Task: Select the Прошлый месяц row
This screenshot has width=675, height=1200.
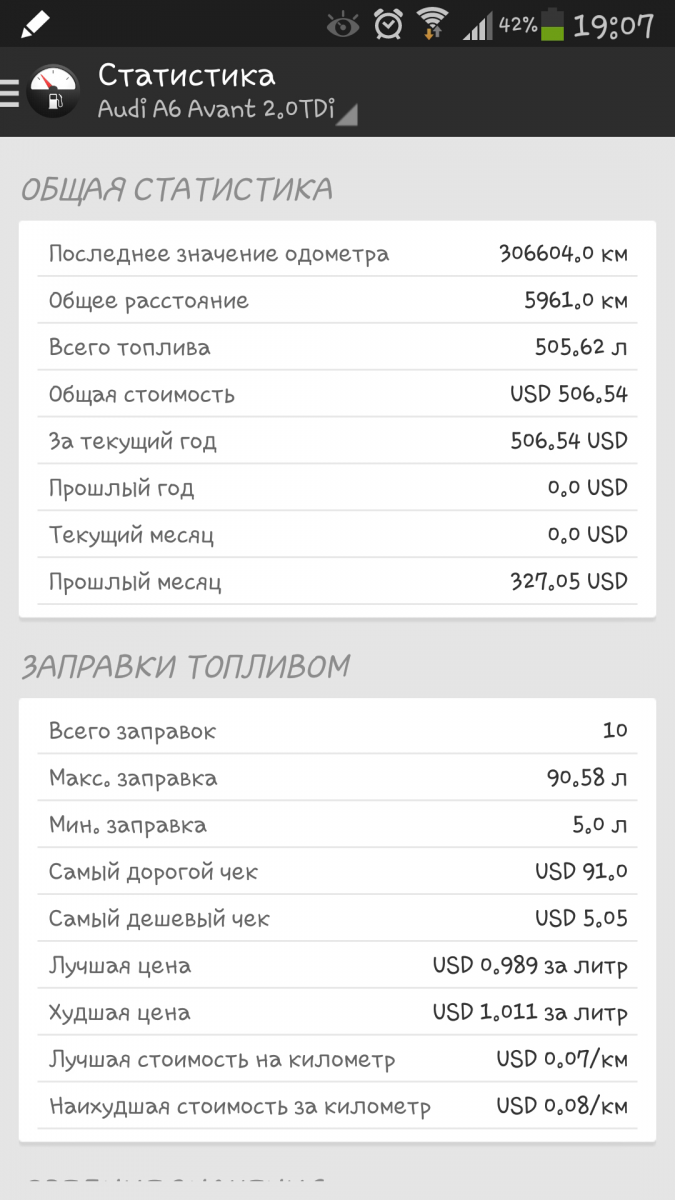Action: pos(337,582)
